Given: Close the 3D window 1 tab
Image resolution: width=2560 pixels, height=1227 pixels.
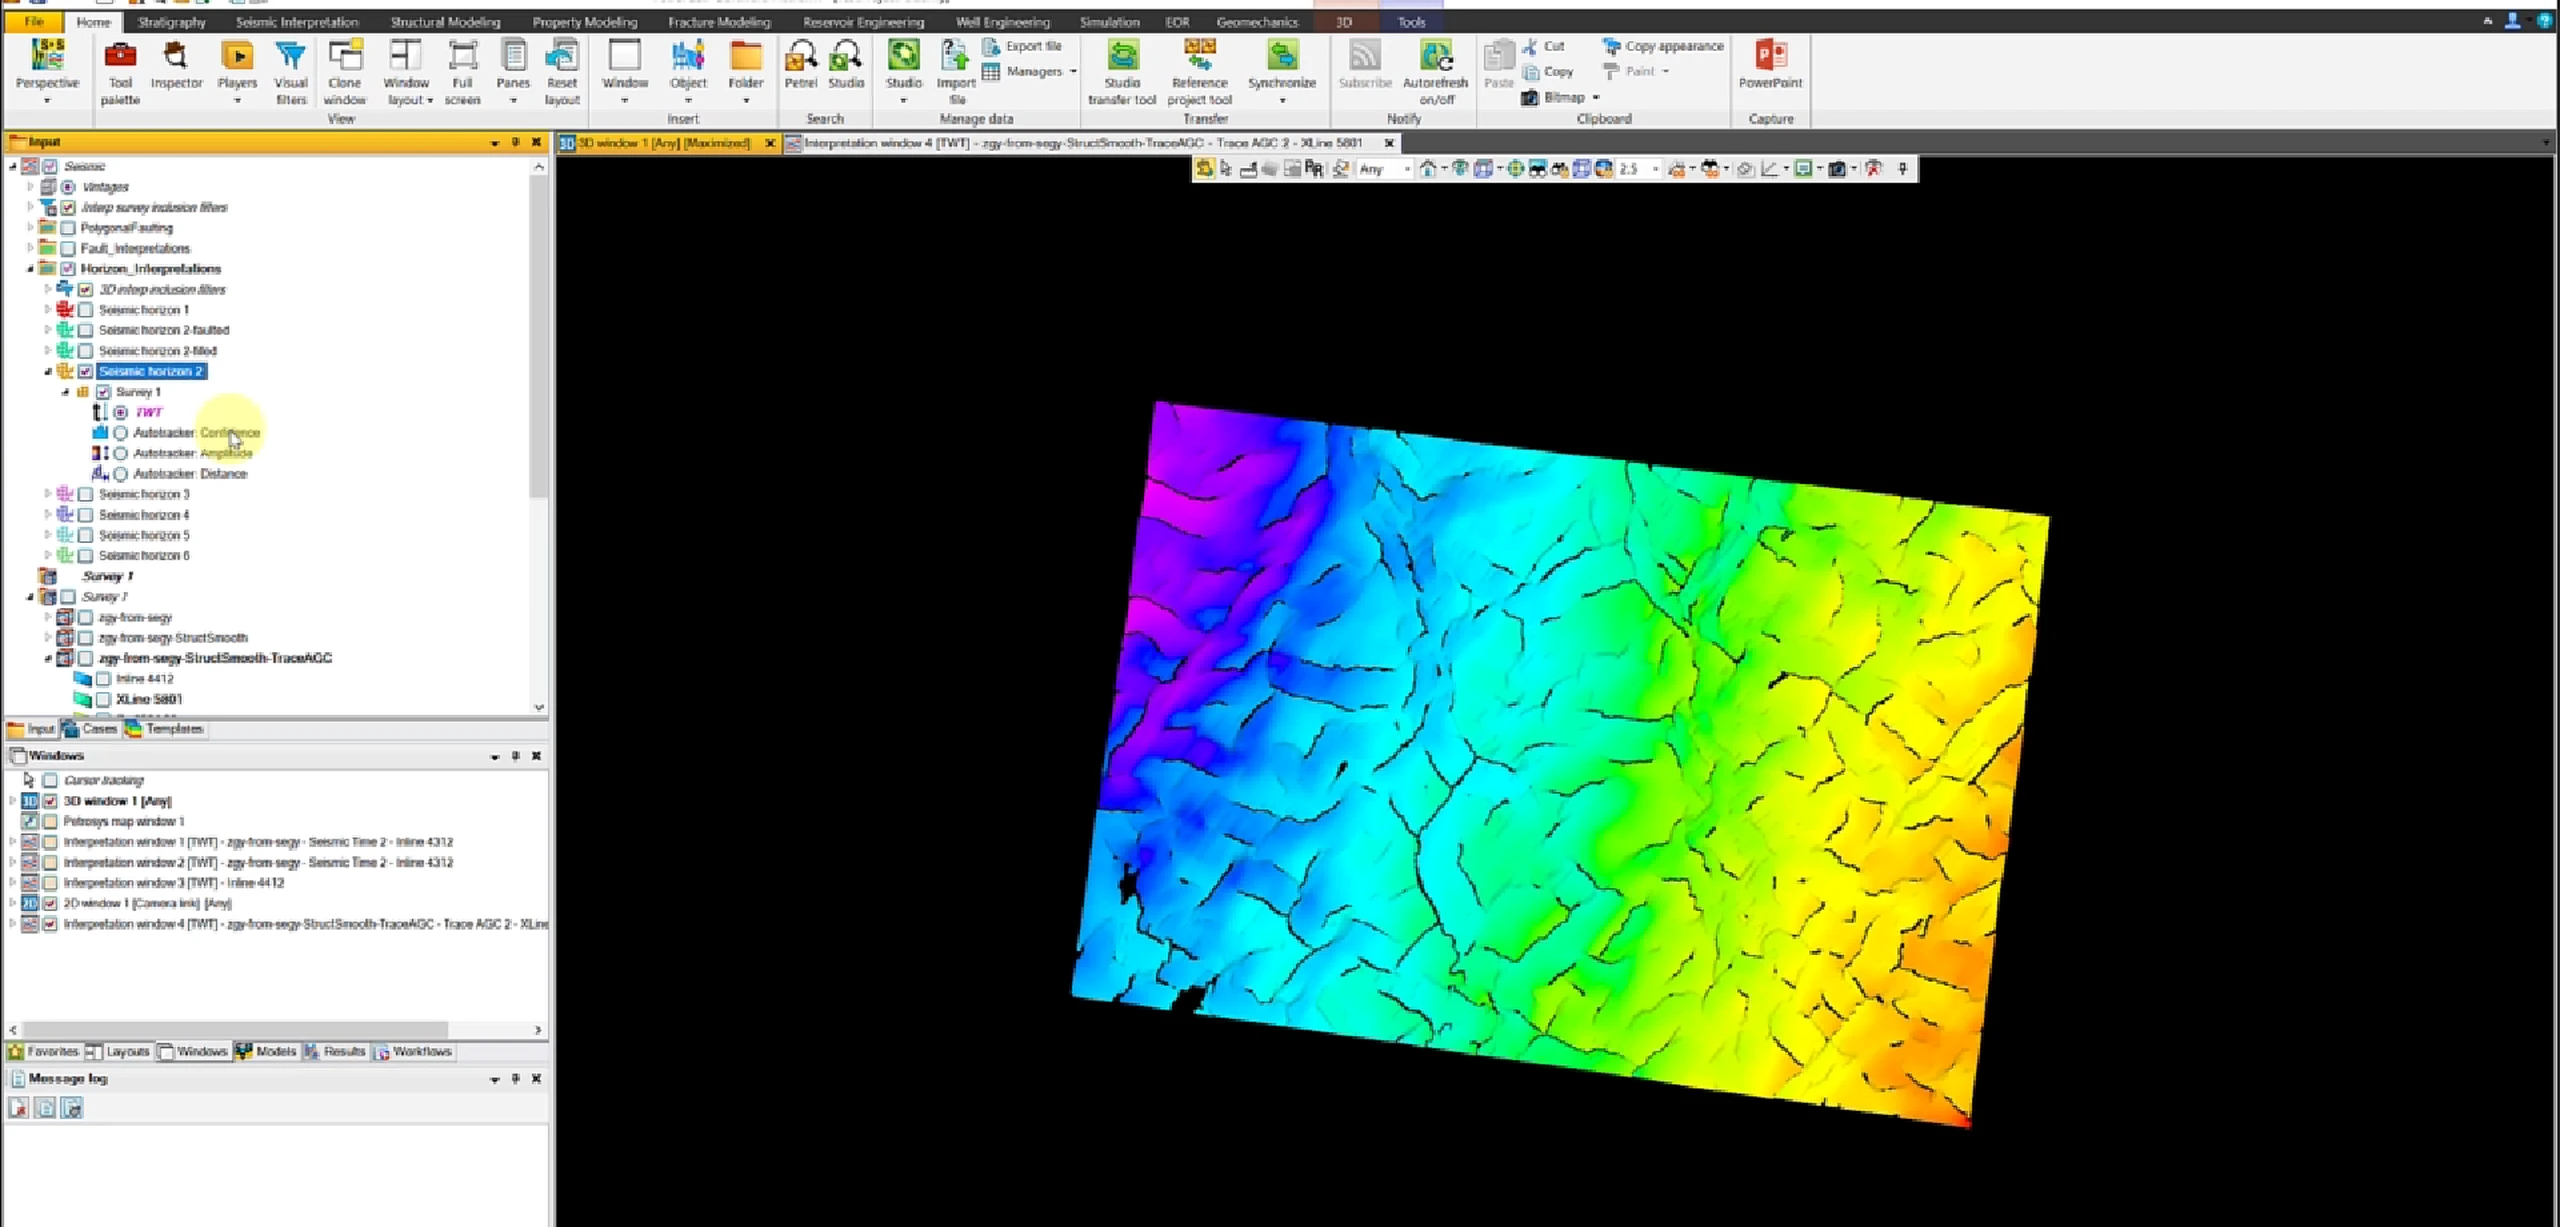Looking at the screenshot, I should pyautogui.click(x=770, y=143).
